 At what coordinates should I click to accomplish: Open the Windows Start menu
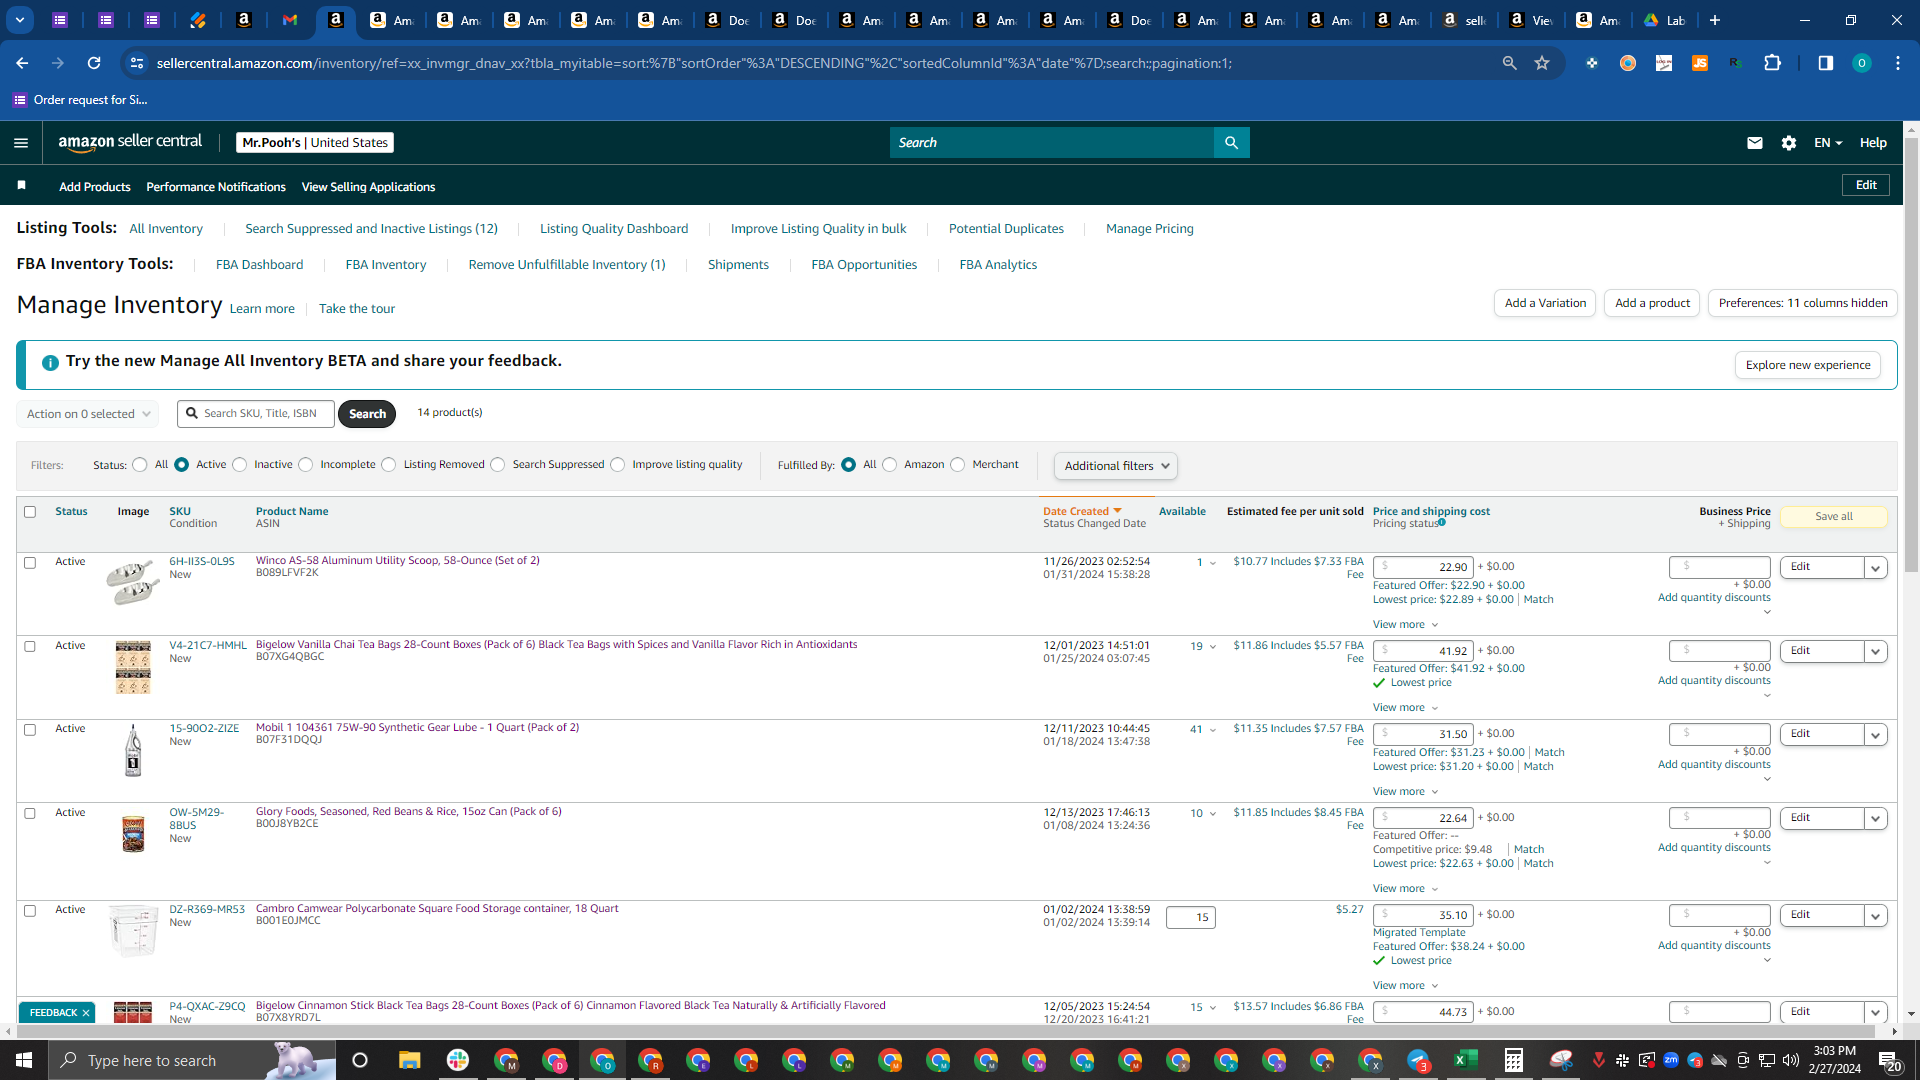click(x=24, y=1060)
